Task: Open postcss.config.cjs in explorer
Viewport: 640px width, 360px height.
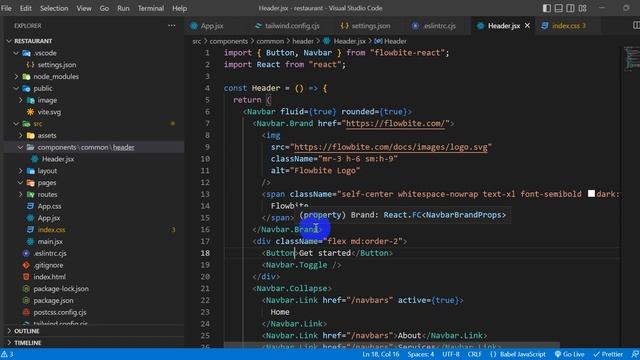Action: (x=60, y=312)
